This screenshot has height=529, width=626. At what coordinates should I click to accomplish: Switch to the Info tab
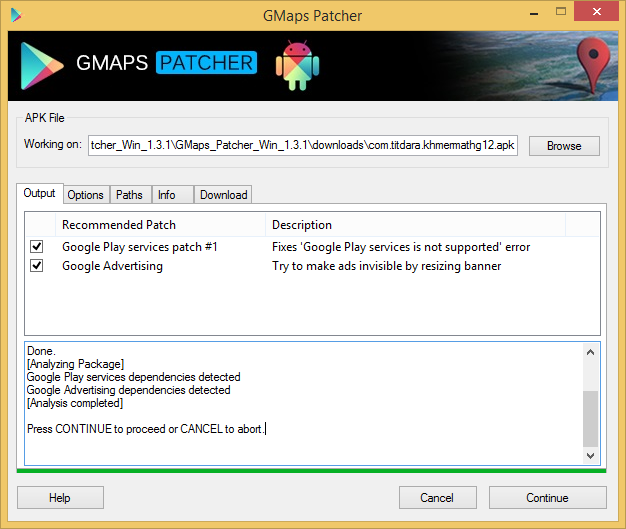tap(172, 195)
